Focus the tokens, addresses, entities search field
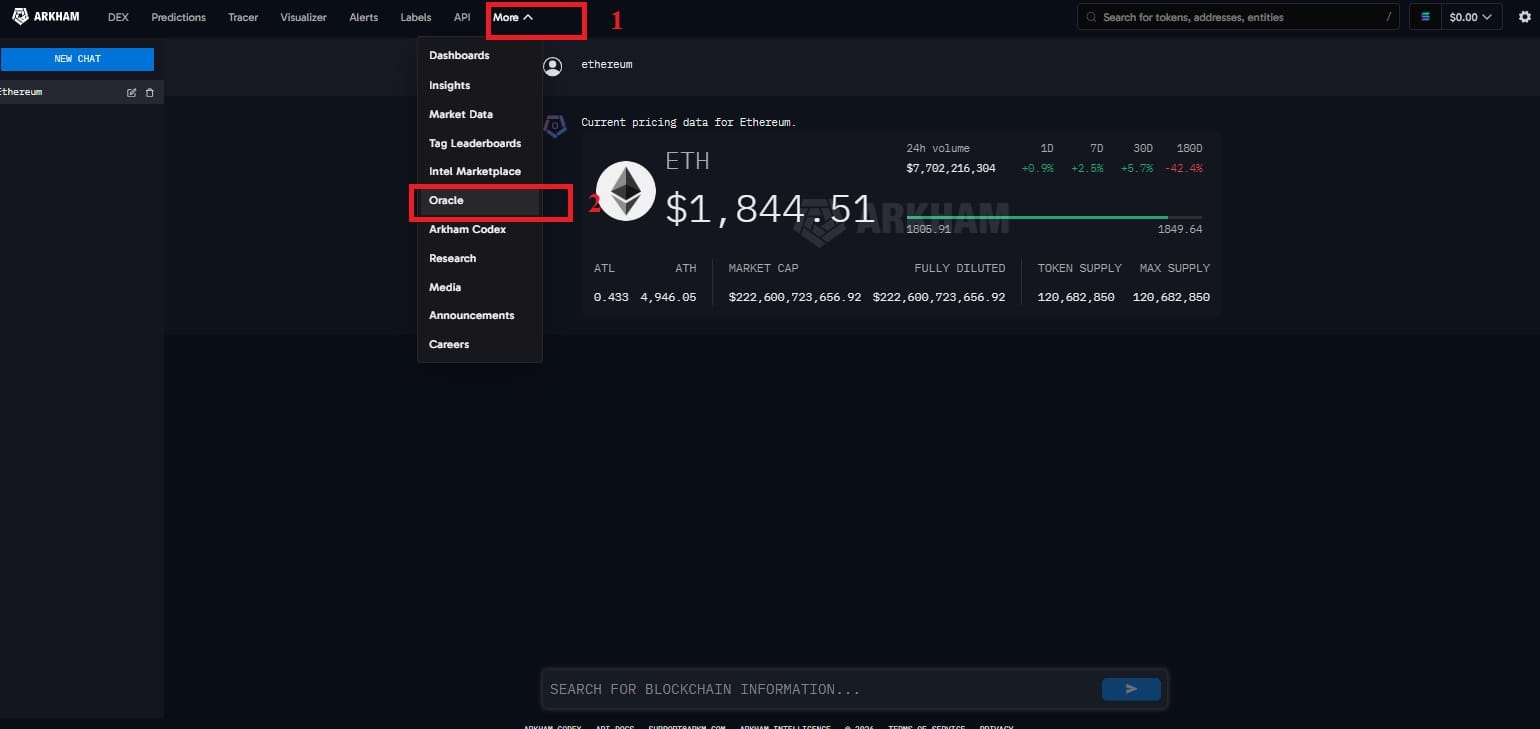This screenshot has width=1540, height=729. click(1238, 17)
